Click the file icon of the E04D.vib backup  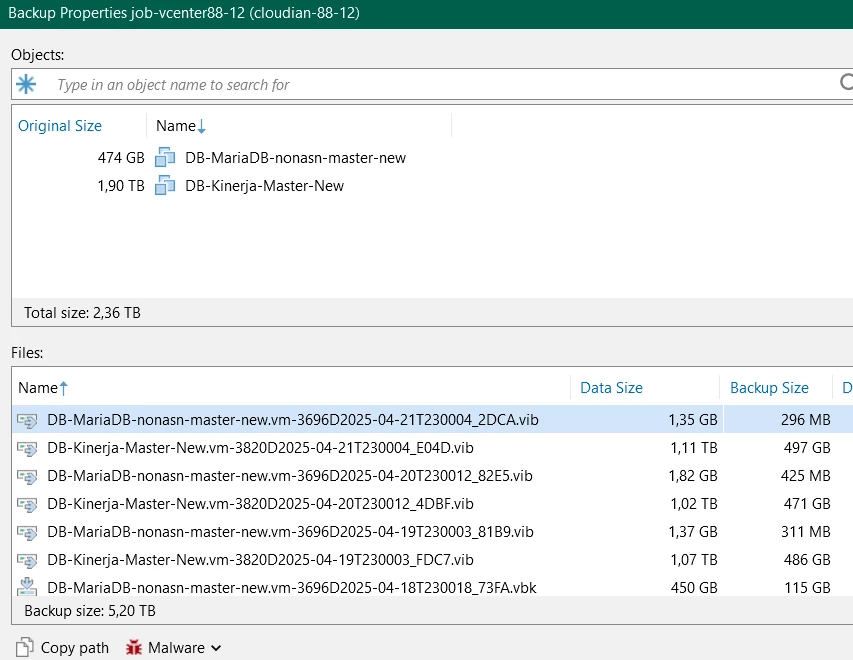pos(28,448)
